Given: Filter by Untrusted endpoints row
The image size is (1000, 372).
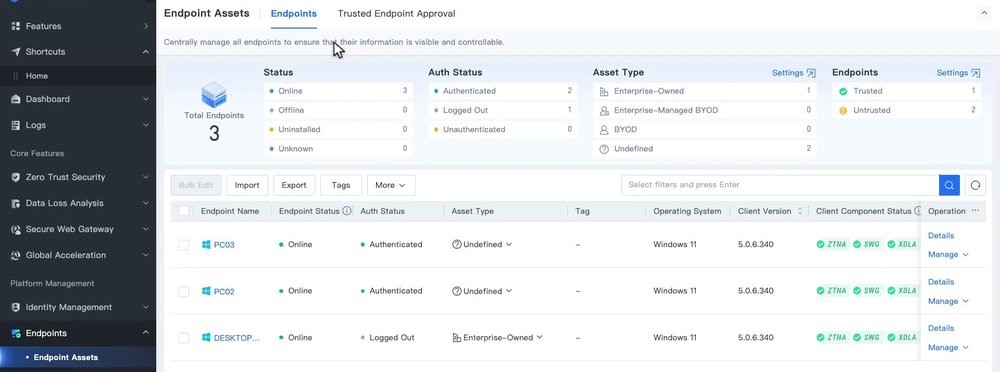Looking at the screenshot, I should [906, 110].
